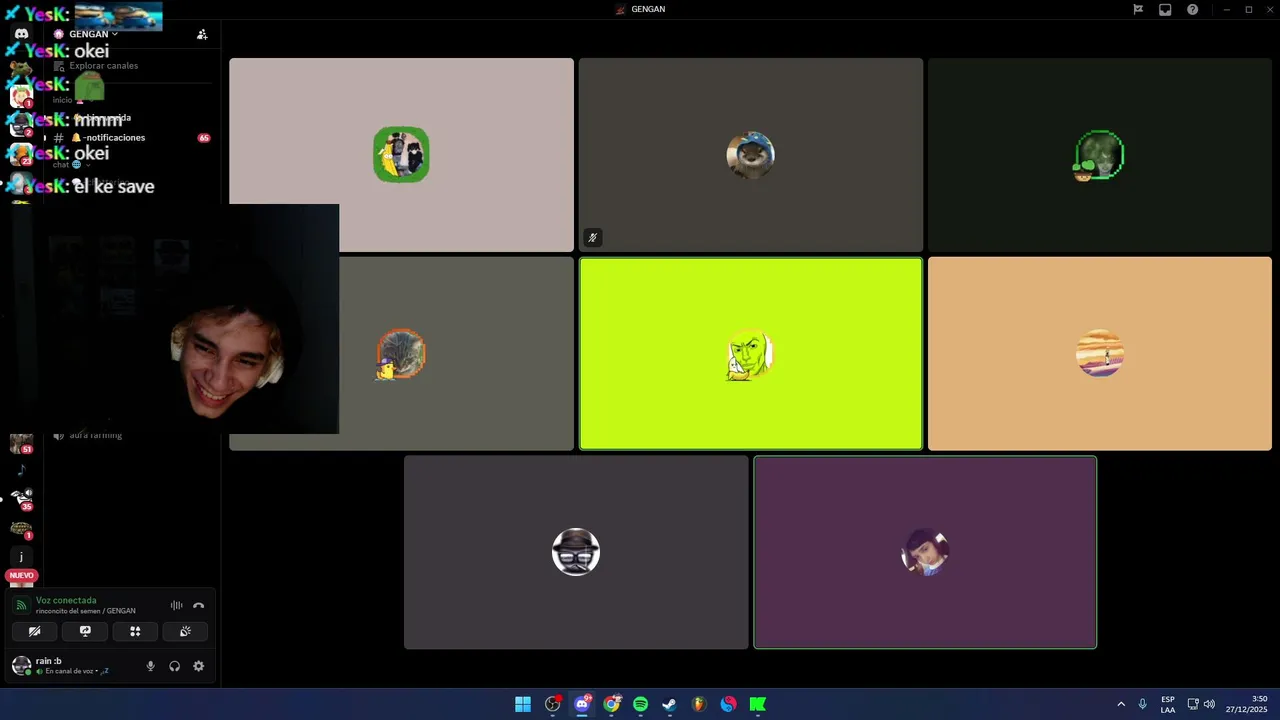The image size is (1280, 720).
Task: Click the tray microphone icon
Action: tap(1143, 704)
